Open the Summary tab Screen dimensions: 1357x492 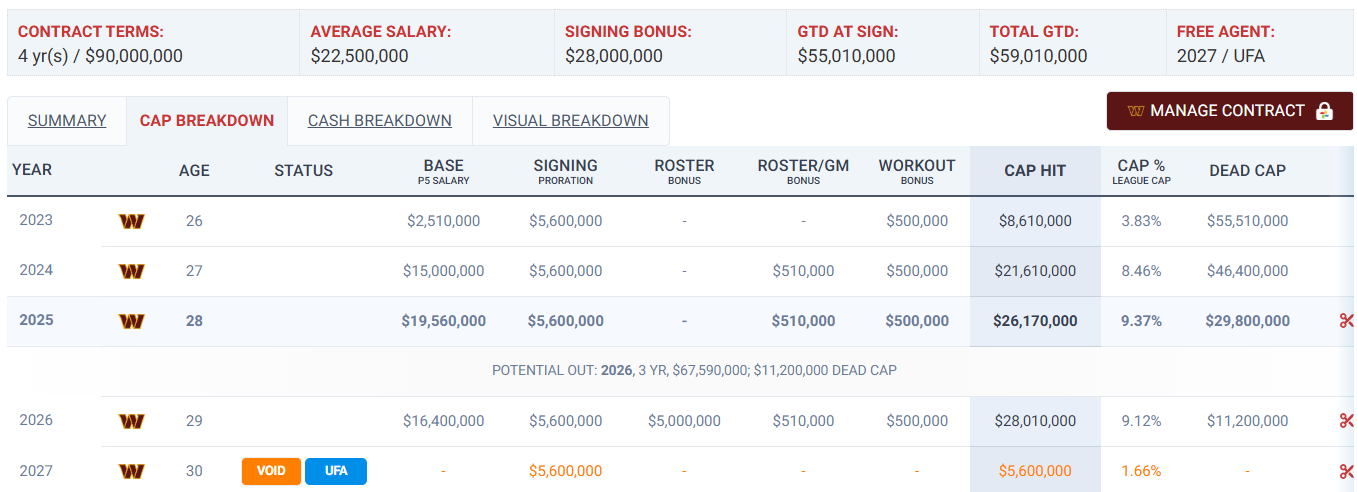[67, 121]
